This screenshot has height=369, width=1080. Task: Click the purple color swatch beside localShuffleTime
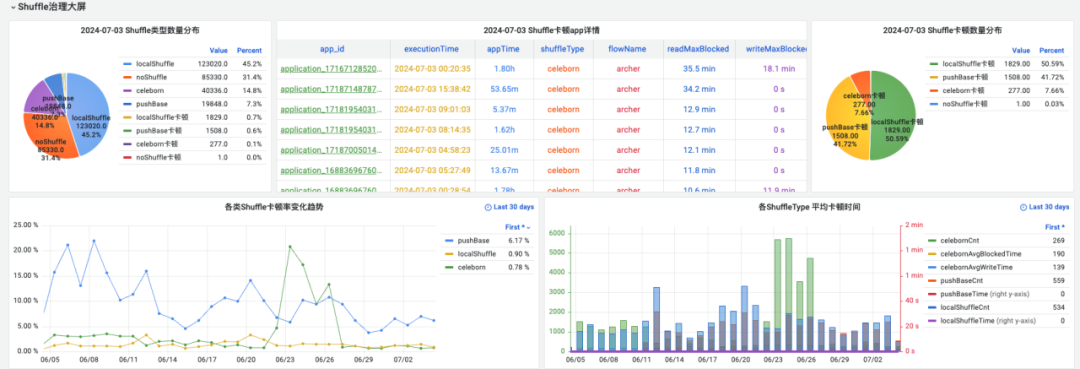[932, 321]
